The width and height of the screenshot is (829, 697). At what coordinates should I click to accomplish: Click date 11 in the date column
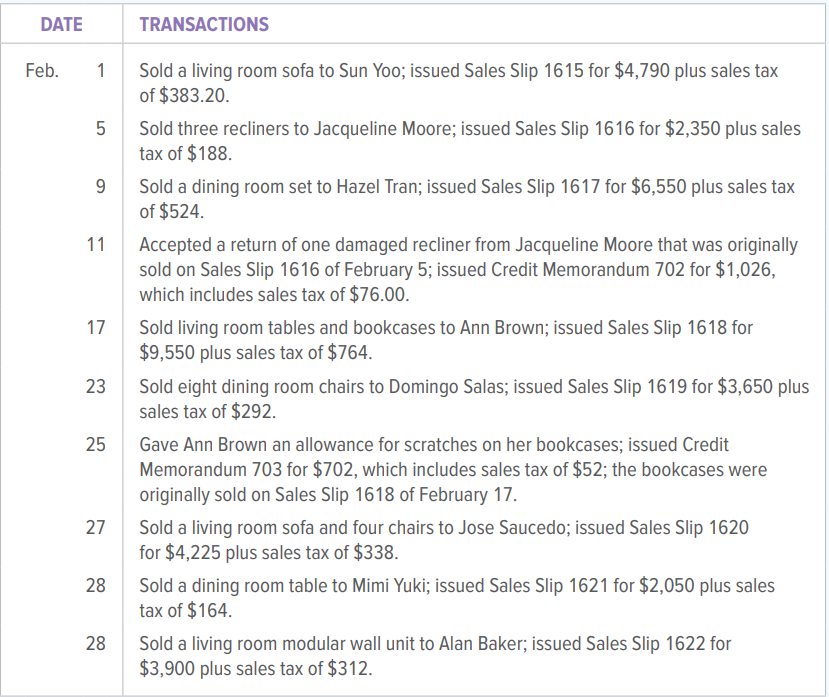(x=95, y=244)
